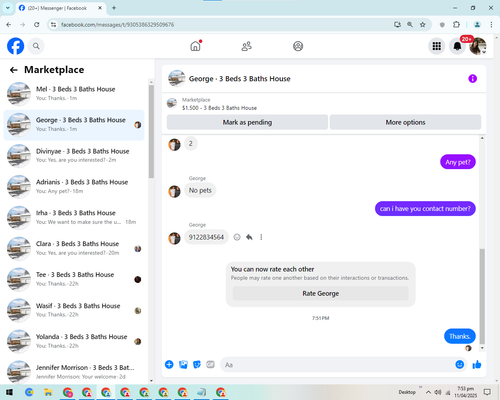Image resolution: width=500 pixels, height=400 pixels.
Task: Bookmark this page with the star
Action: coord(422,25)
